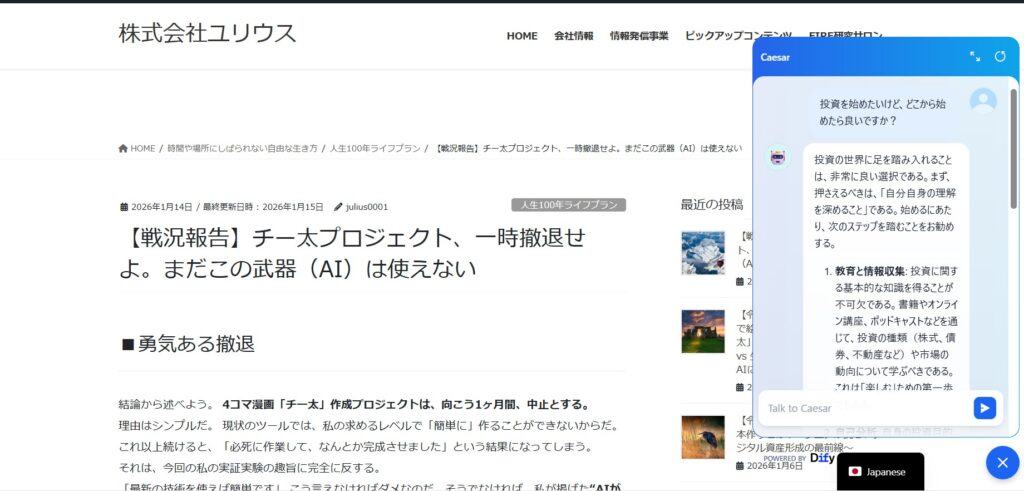1024x491 pixels.
Task: Click the 株式会社ユリウス site title
Action: (207, 33)
